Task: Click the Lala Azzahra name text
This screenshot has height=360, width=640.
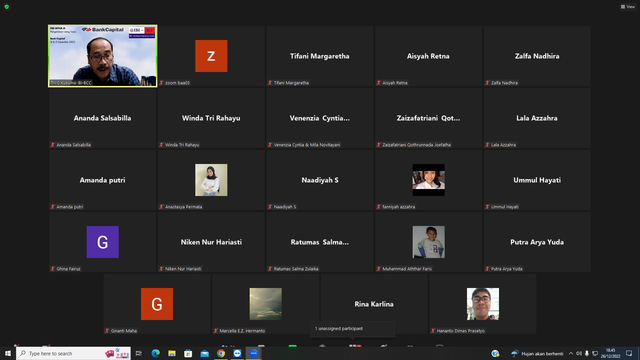Action: pyautogui.click(x=537, y=118)
